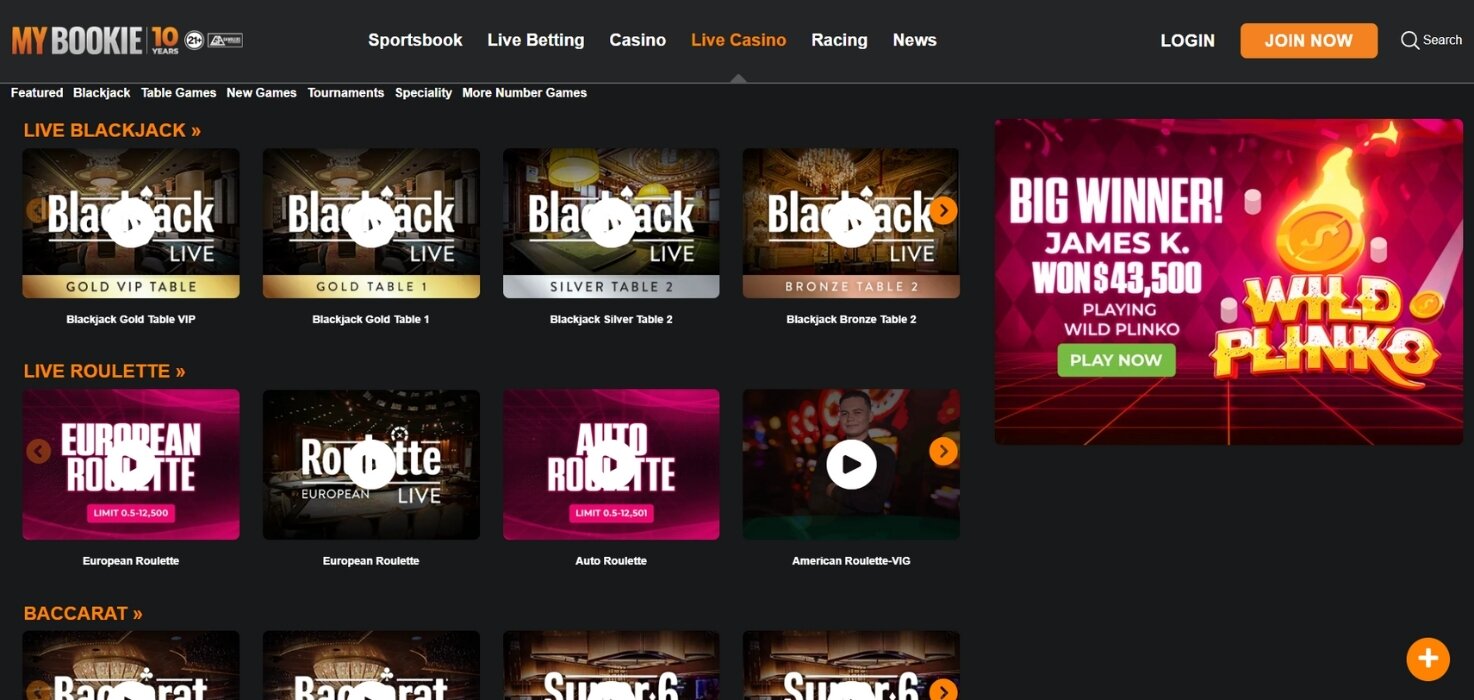This screenshot has width=1474, height=700.
Task: Select the Tournaments category tab
Action: point(346,93)
